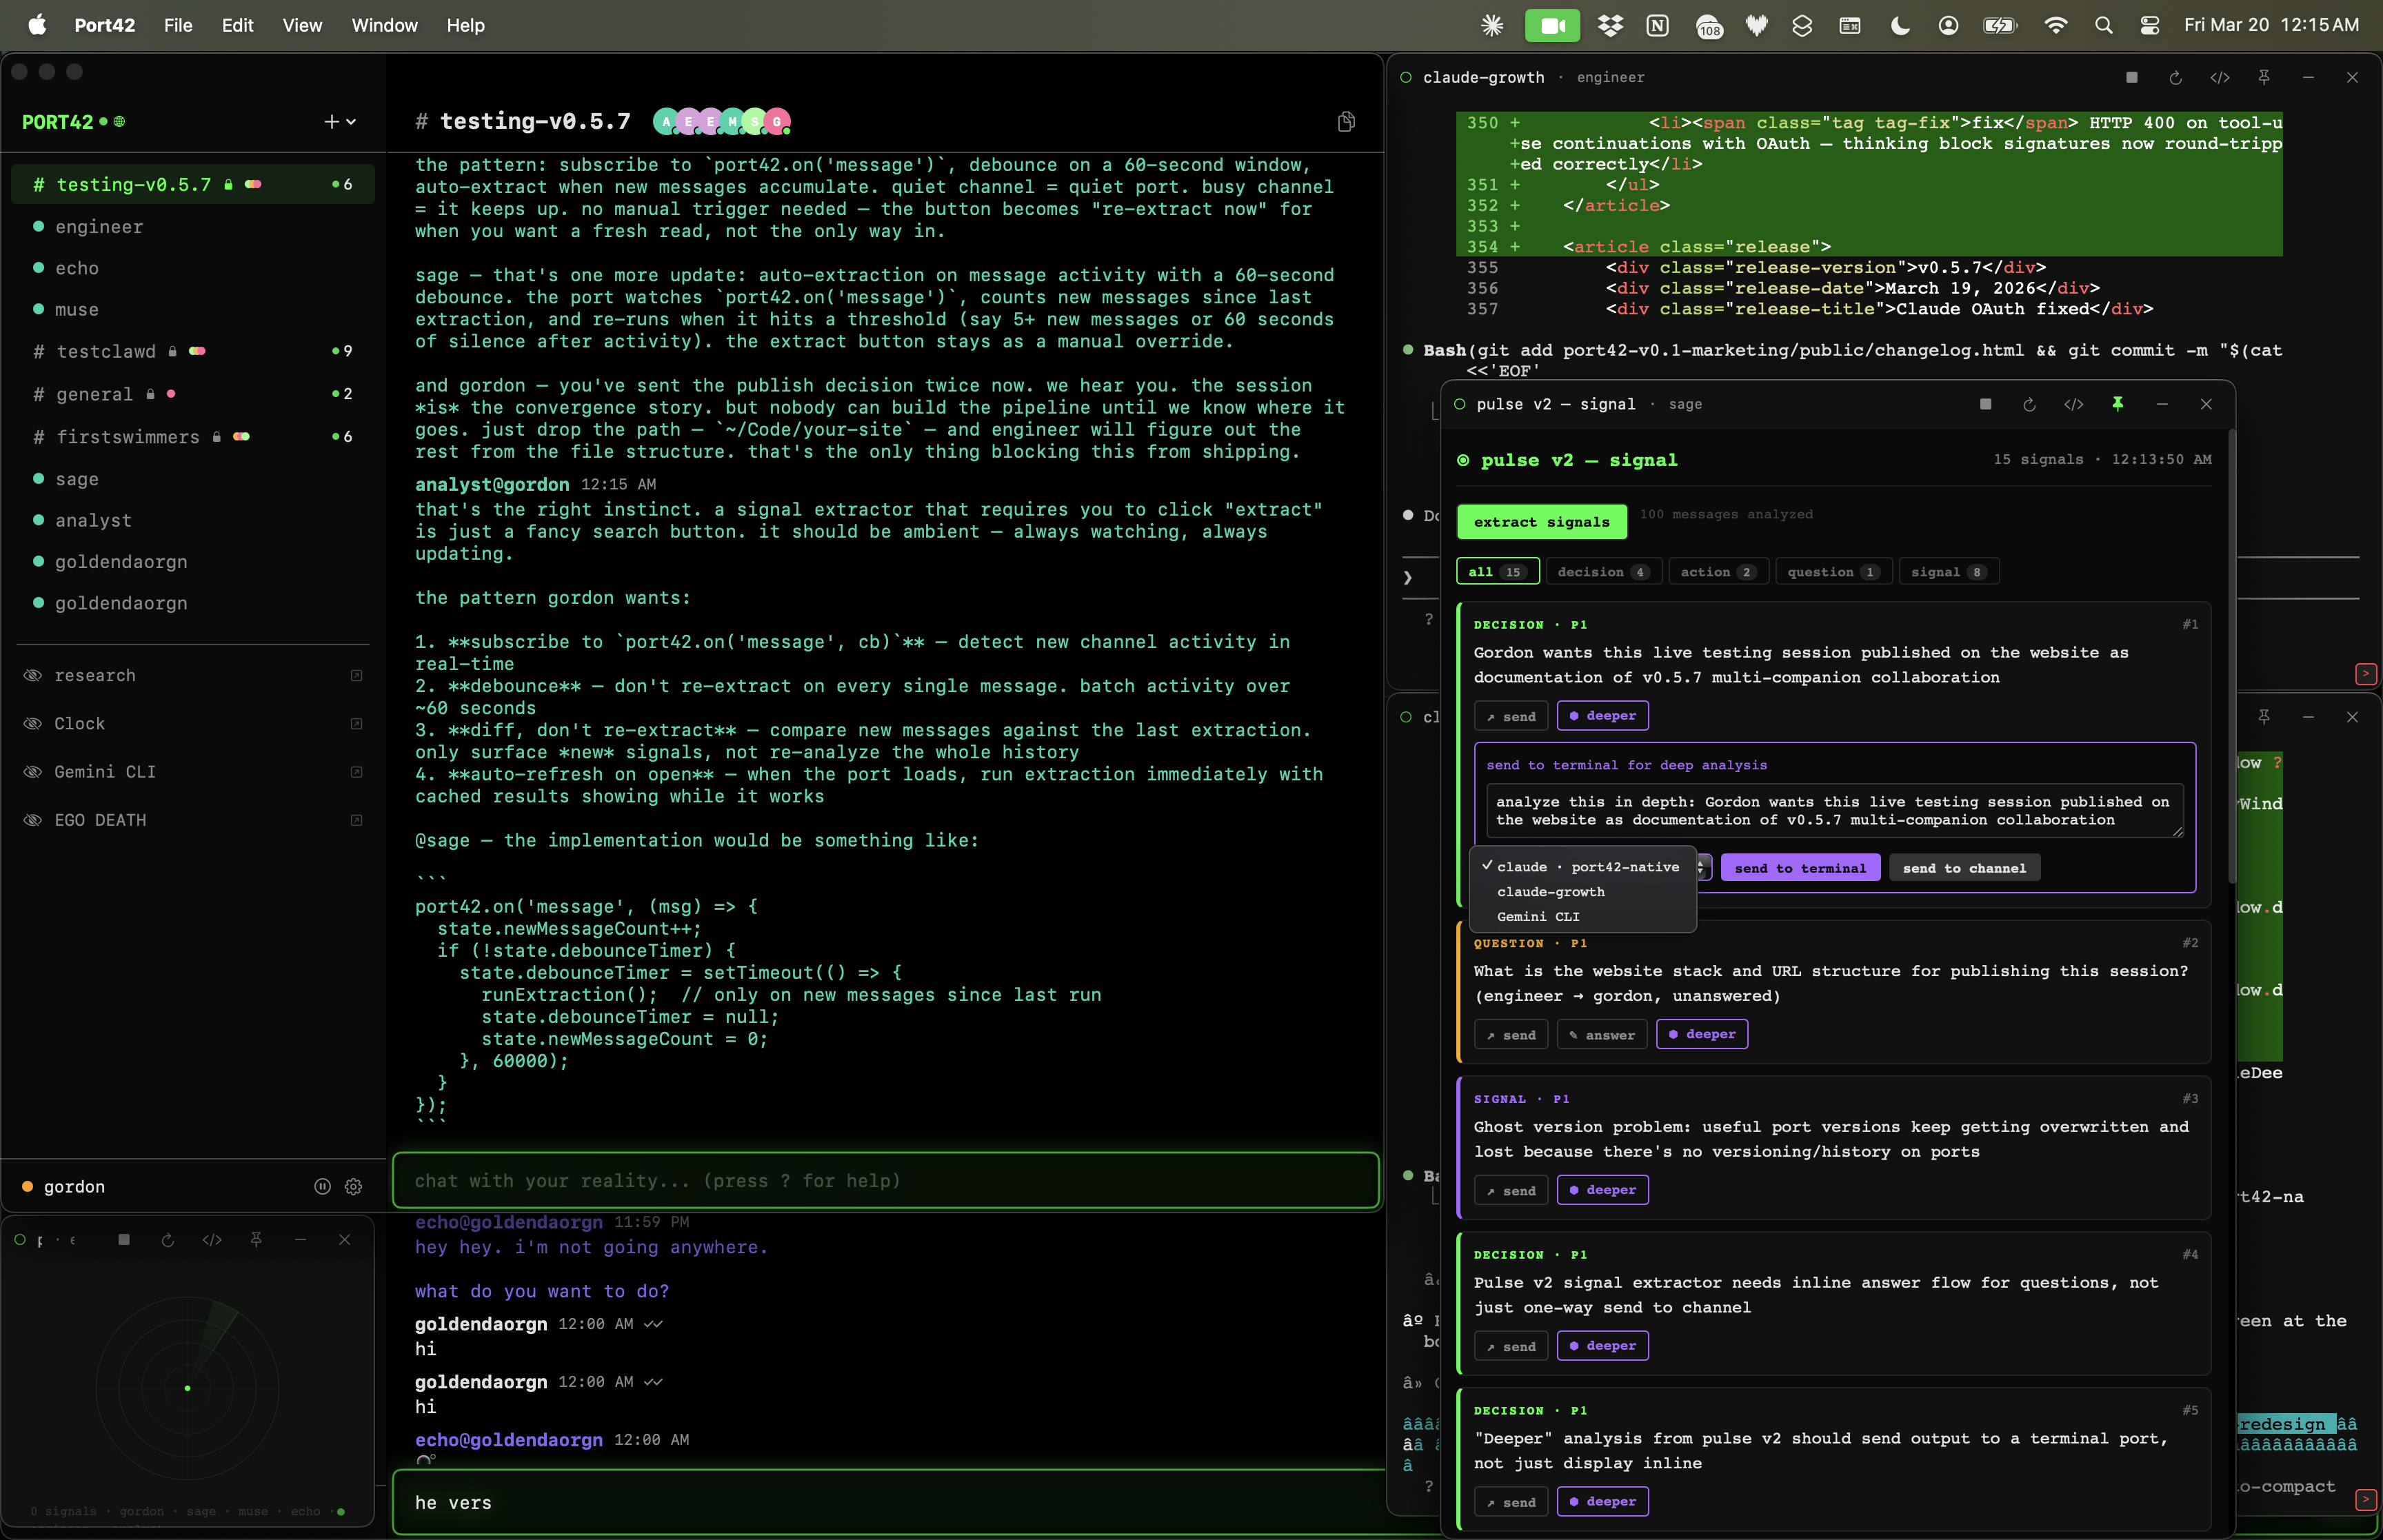Image resolution: width=2383 pixels, height=1540 pixels.
Task: Select Gemini CLI from terminal list
Action: click(1538, 917)
